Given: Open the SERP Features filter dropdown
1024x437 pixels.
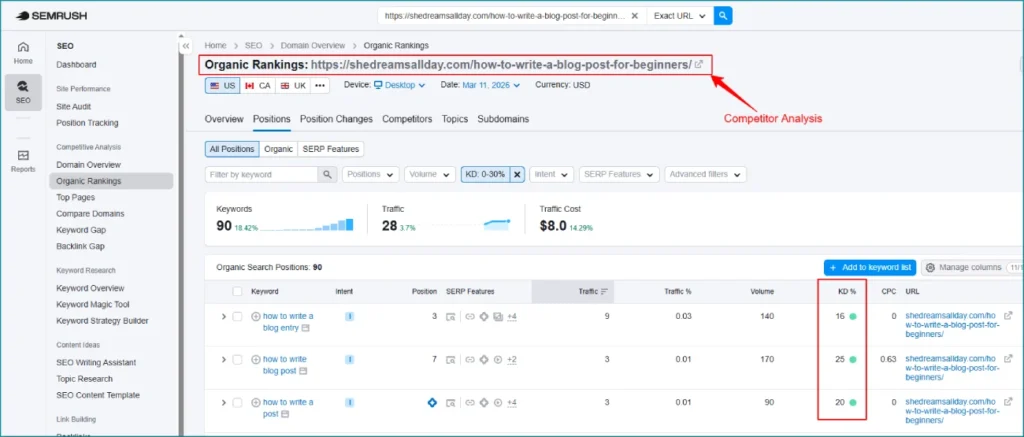Looking at the screenshot, I should click(619, 174).
